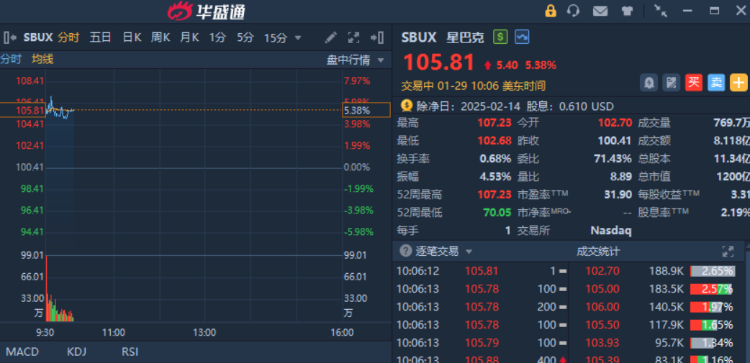The width and height of the screenshot is (750, 363).
Task: Open the mail messages icon
Action: (600, 11)
